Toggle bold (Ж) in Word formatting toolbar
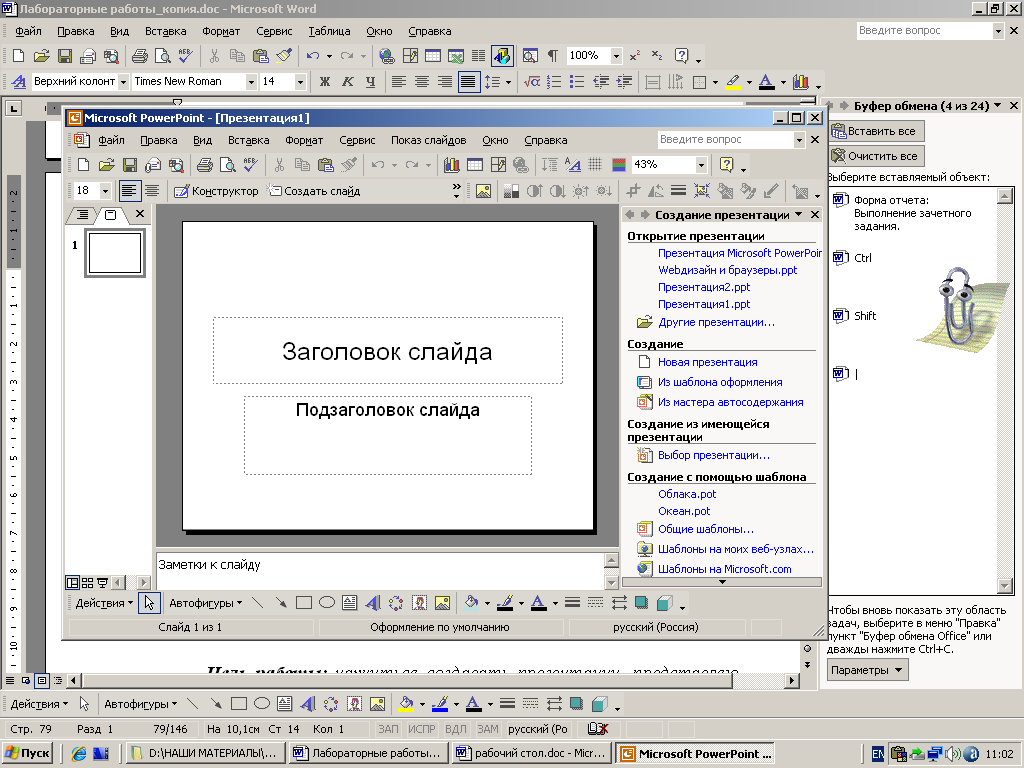 click(325, 82)
